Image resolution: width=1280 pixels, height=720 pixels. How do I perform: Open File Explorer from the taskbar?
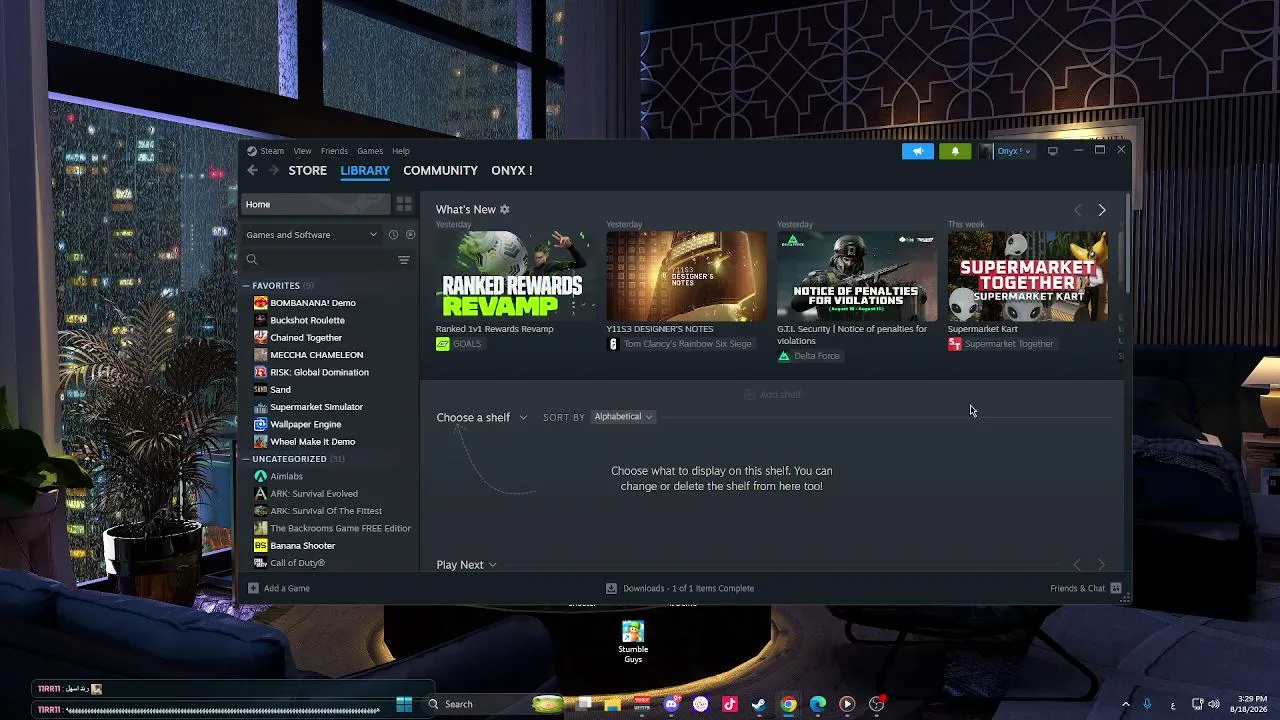click(612, 704)
